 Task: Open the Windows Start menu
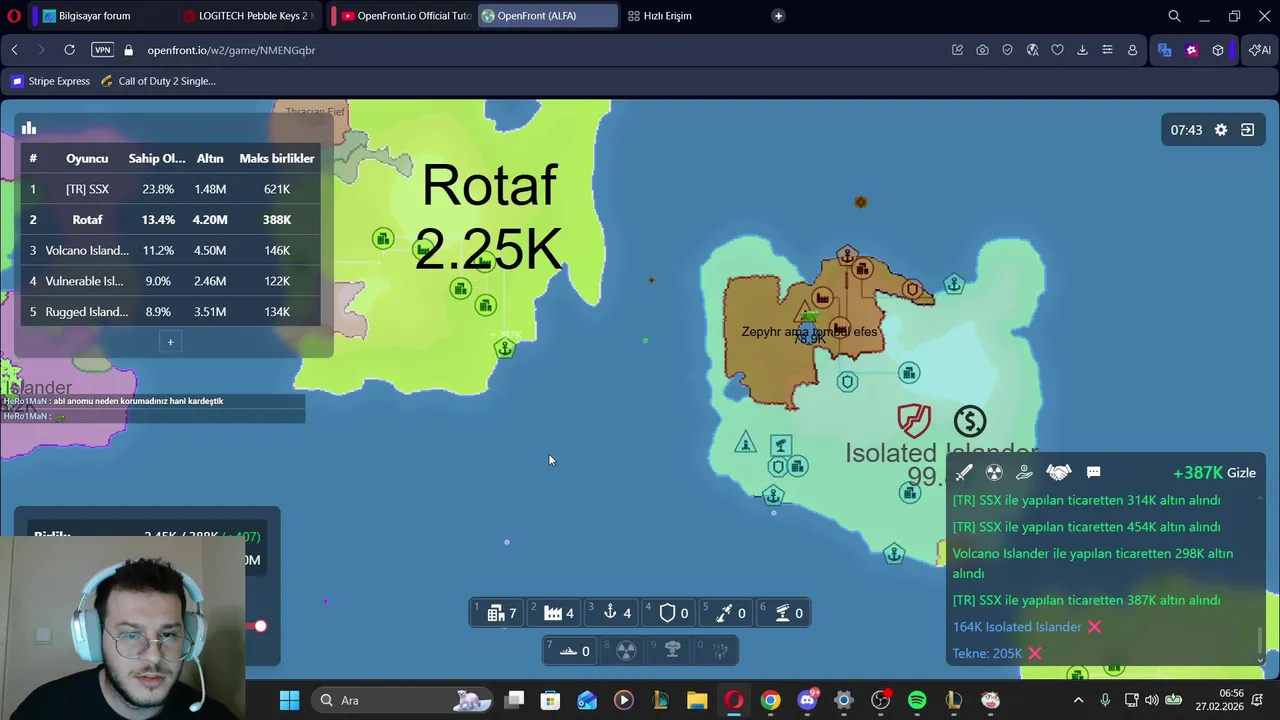[x=289, y=700]
